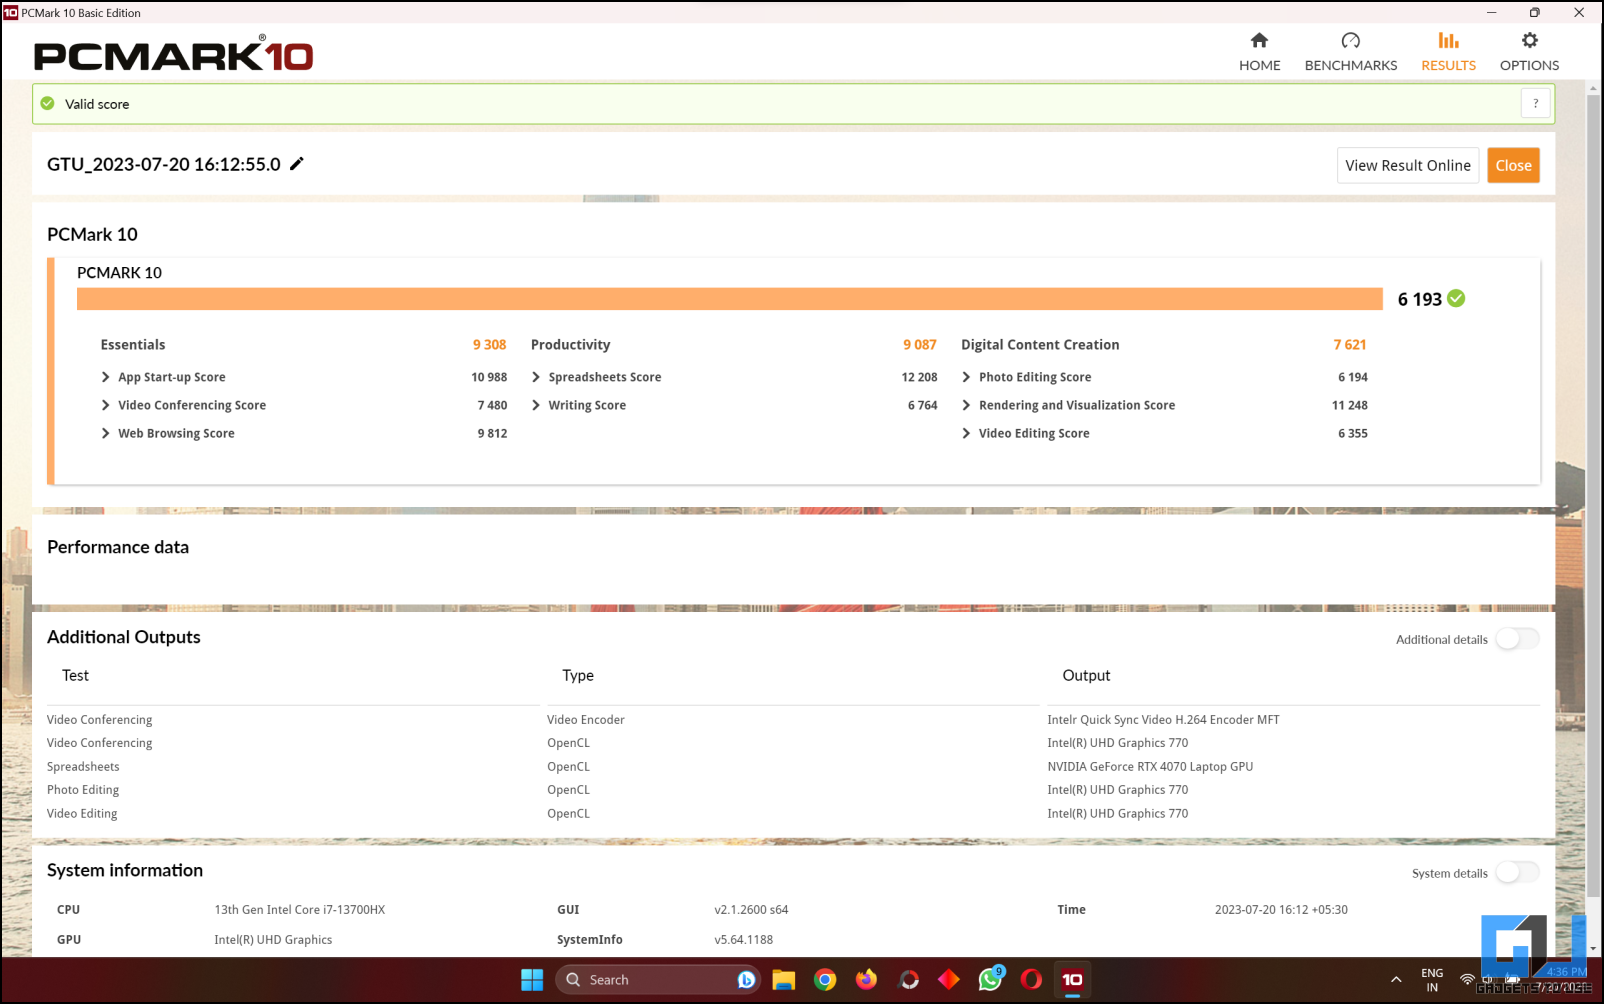Viewport: 1604px width, 1004px height.
Task: Open Opera browser from taskbar
Action: [x=1031, y=980]
